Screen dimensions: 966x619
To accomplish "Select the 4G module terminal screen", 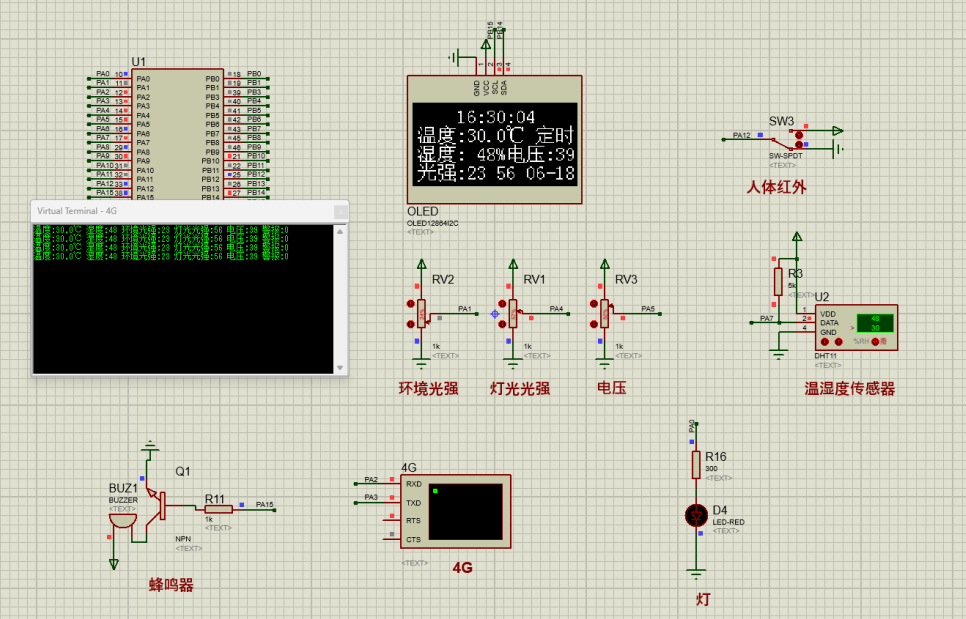I will 467,511.
